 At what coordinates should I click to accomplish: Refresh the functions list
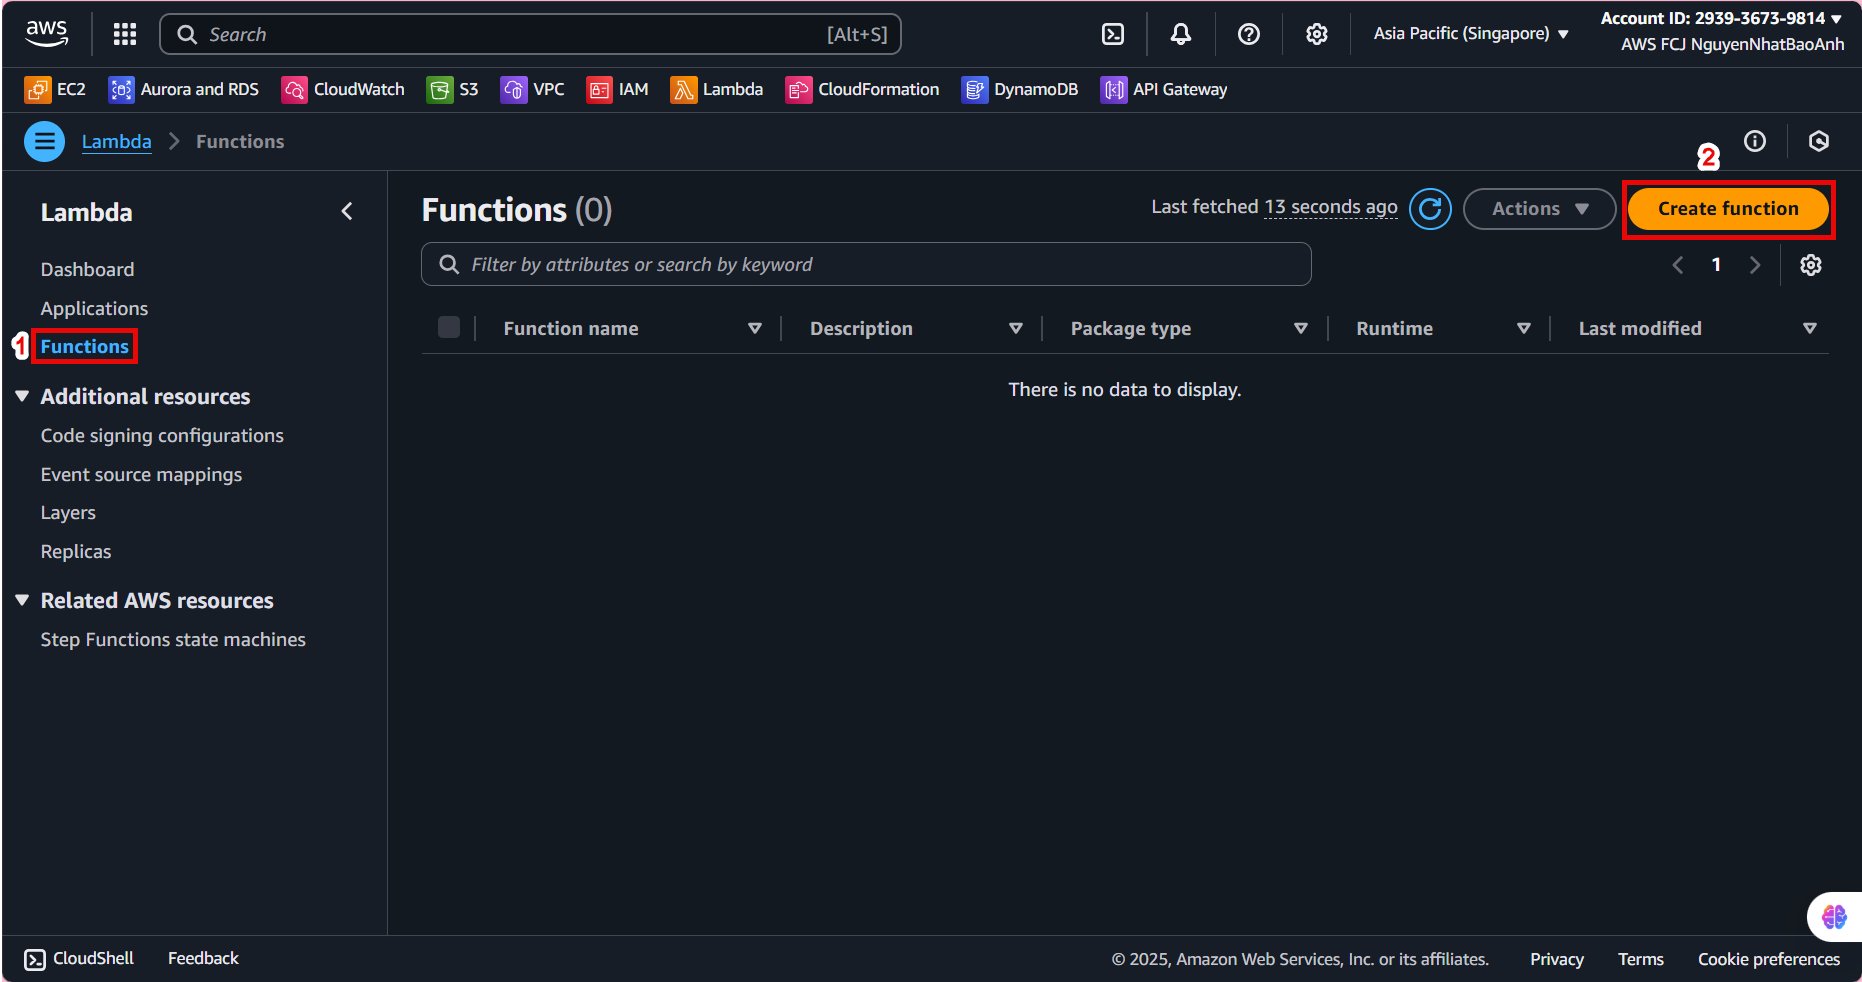coord(1430,209)
